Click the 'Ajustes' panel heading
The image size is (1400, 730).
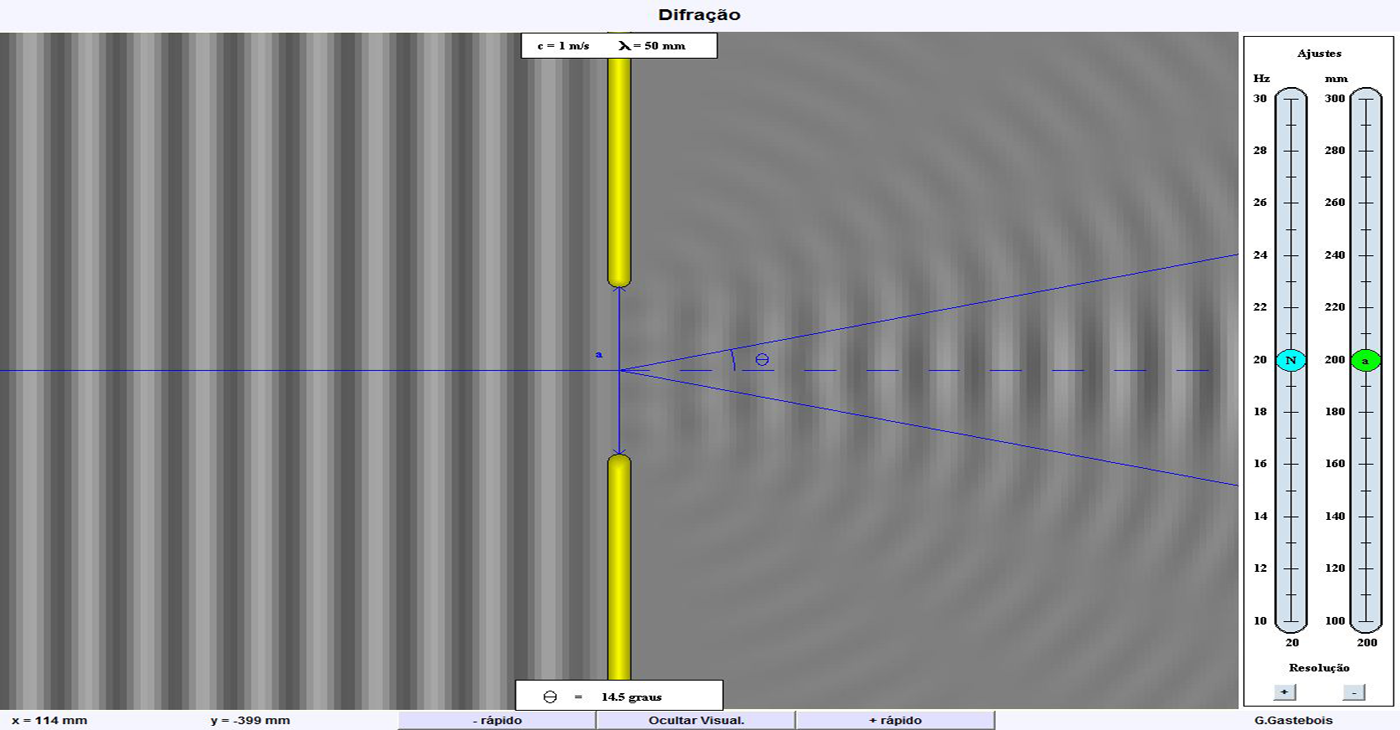click(1319, 53)
